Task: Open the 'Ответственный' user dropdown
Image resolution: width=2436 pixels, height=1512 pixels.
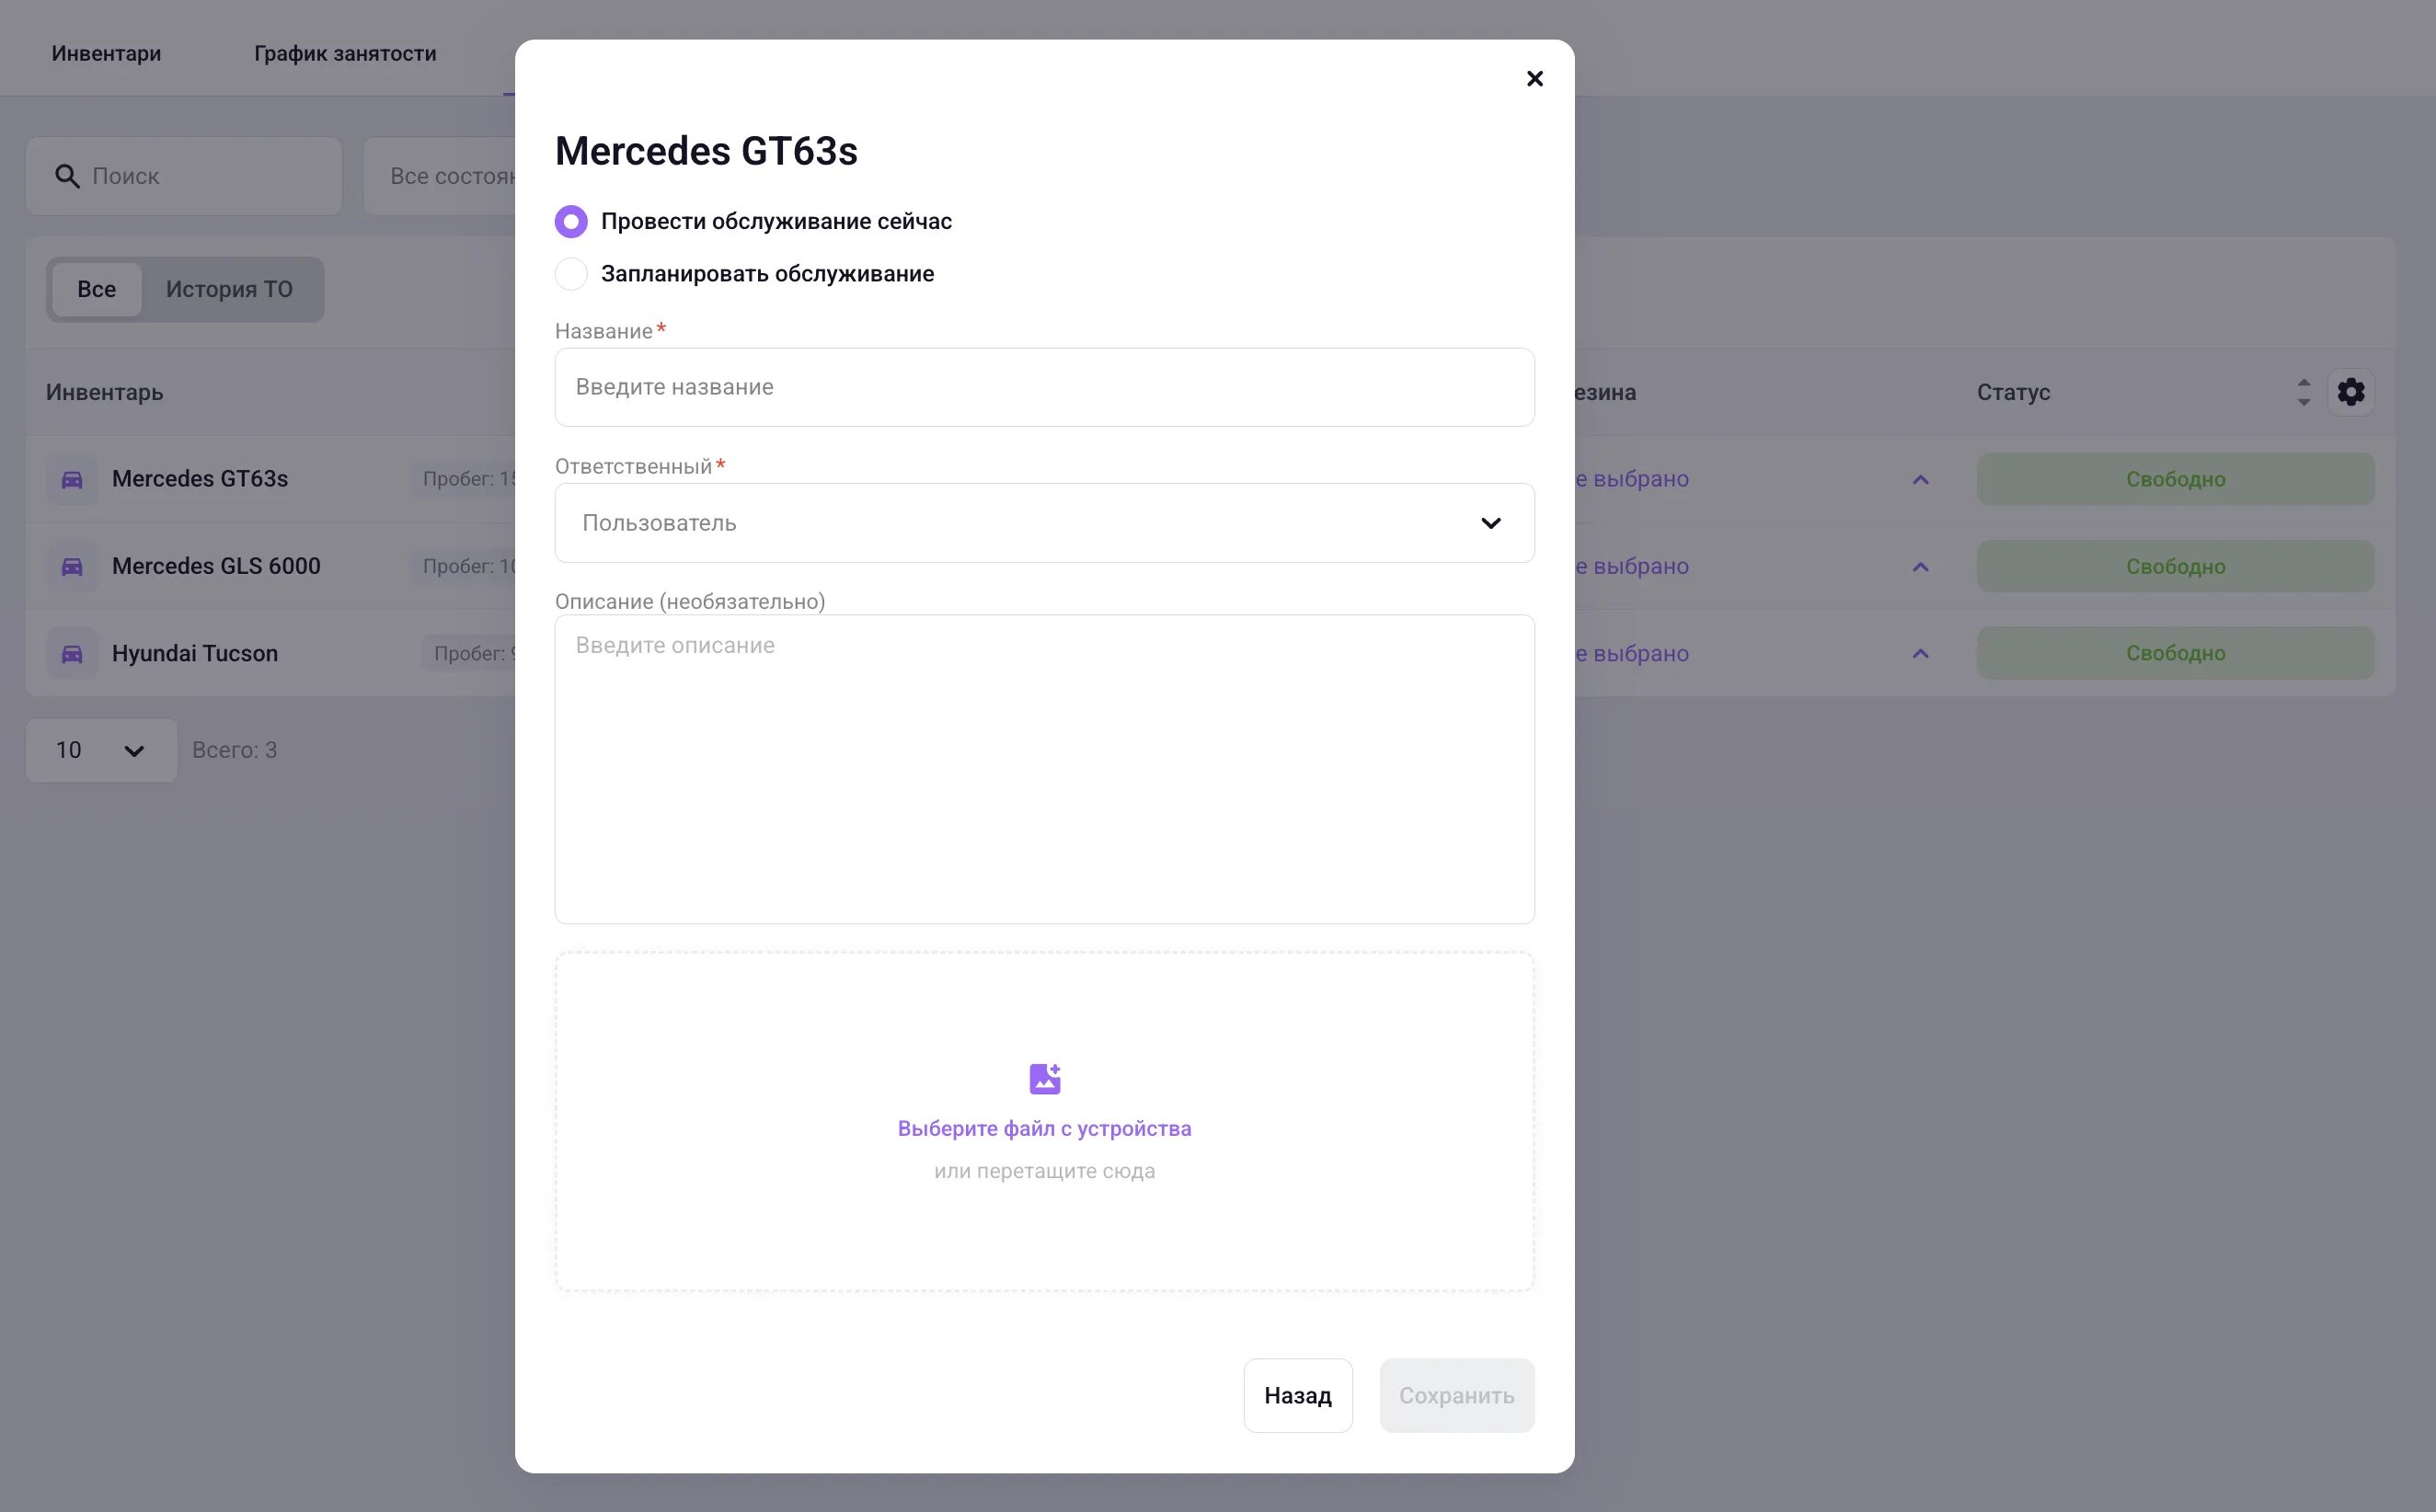Action: click(1044, 523)
